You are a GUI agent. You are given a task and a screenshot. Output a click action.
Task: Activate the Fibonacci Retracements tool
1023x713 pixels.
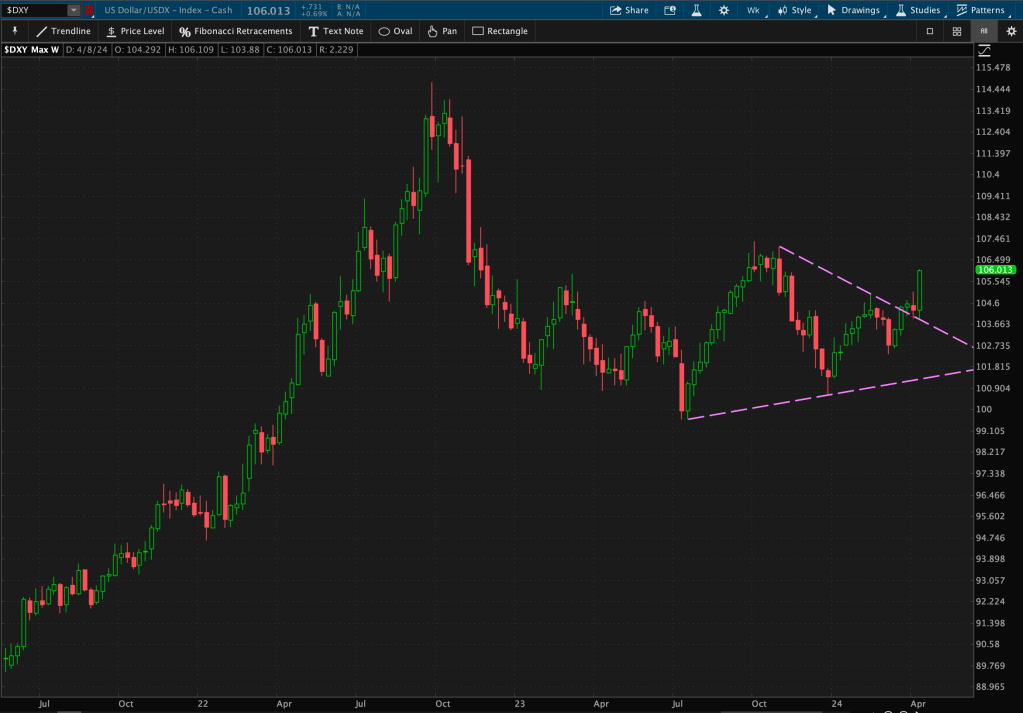(x=235, y=31)
